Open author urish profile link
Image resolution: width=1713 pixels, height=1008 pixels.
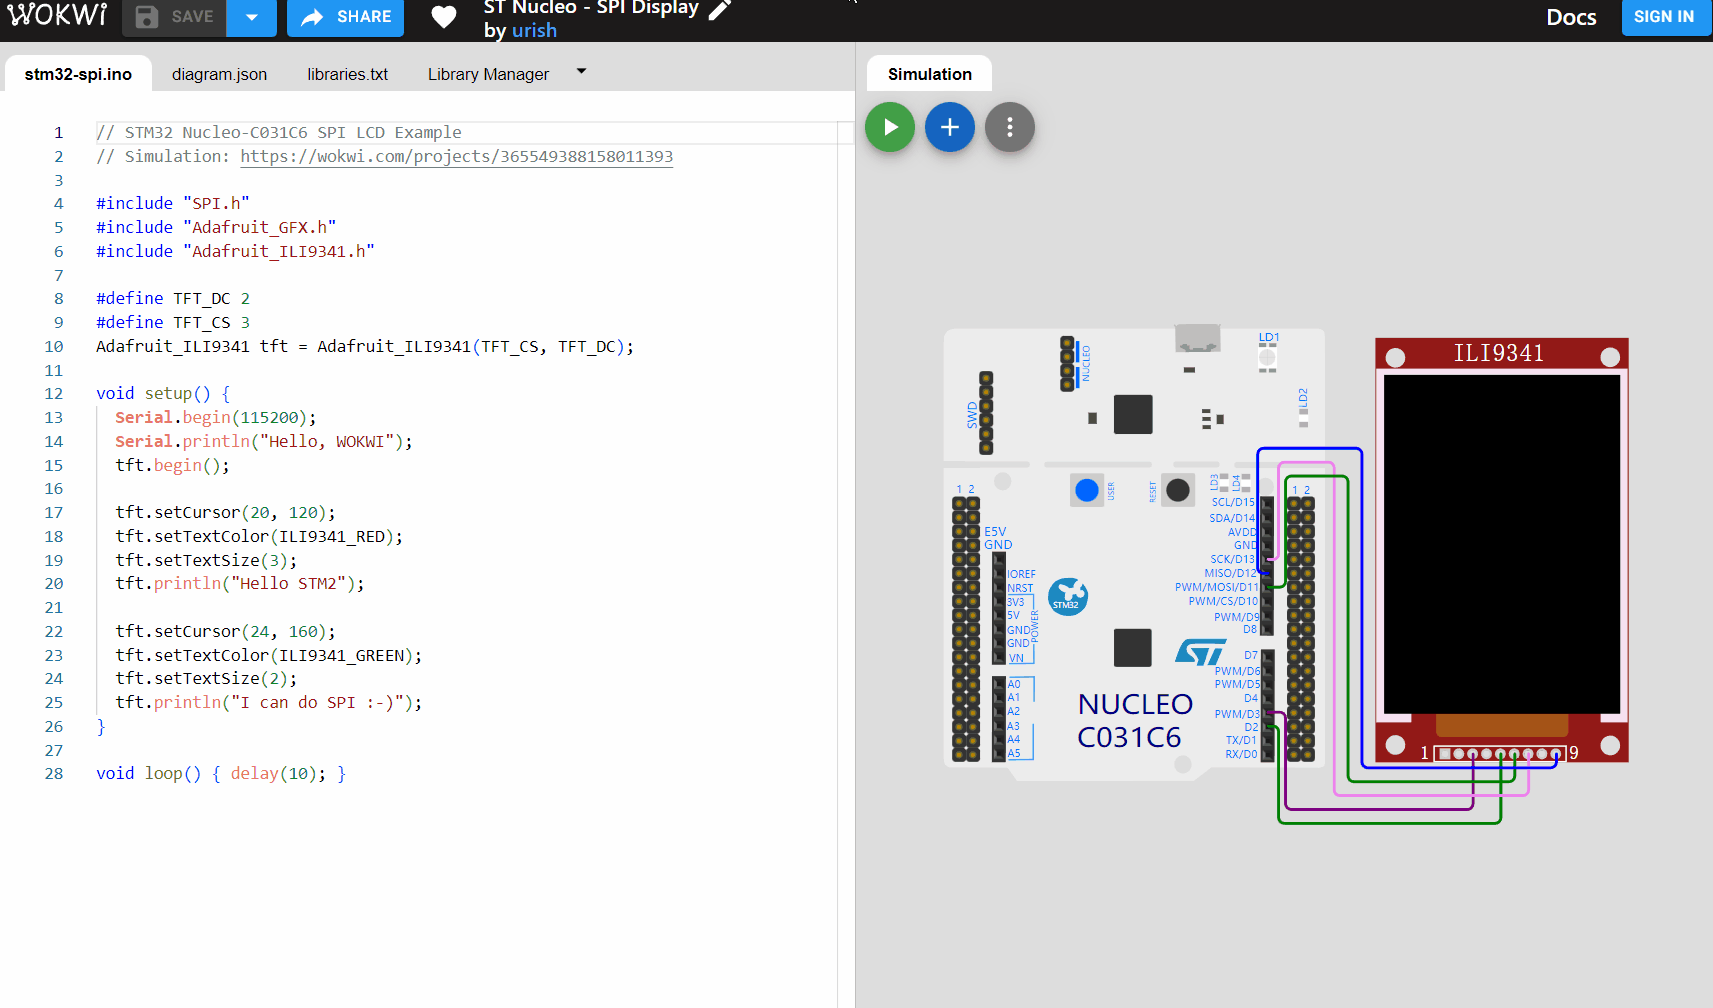[534, 30]
